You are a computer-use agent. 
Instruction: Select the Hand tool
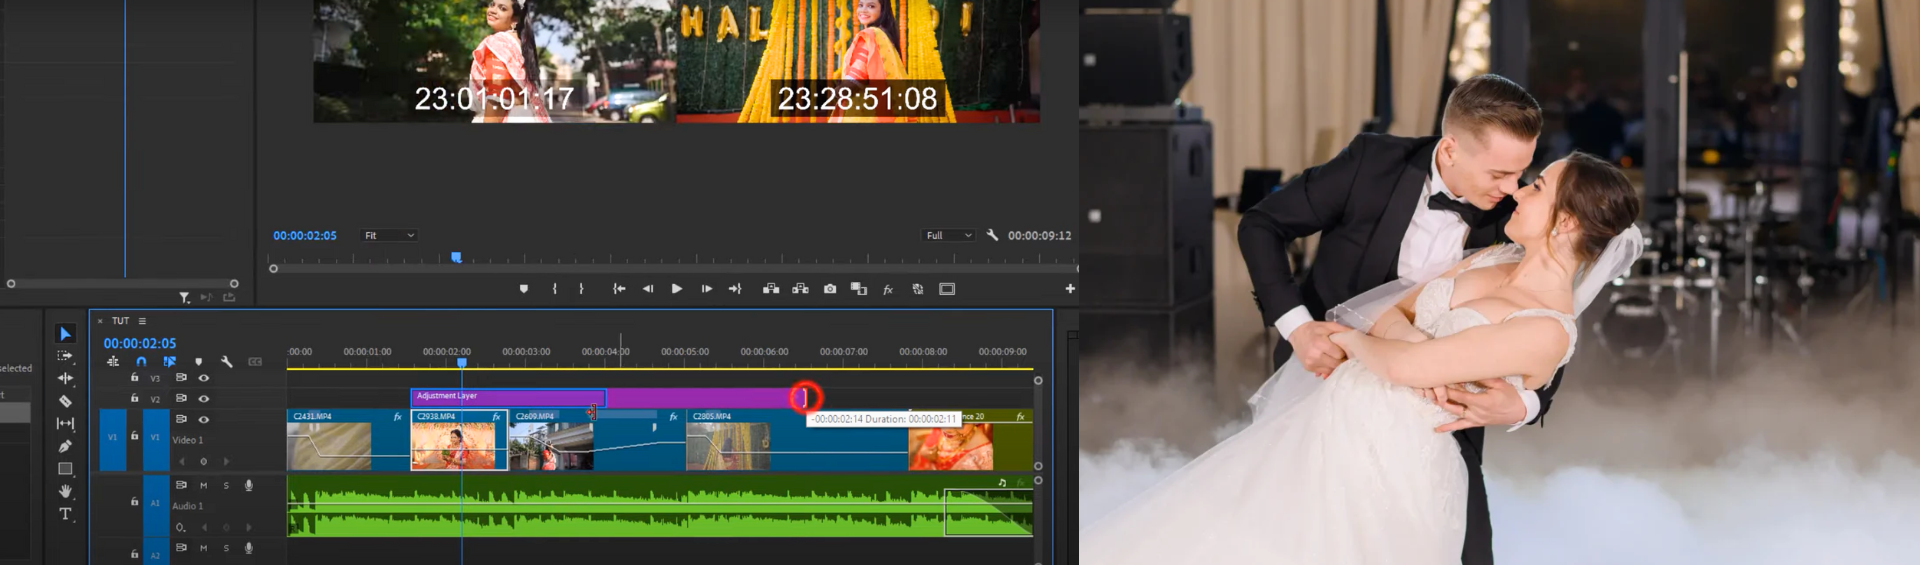[65, 491]
